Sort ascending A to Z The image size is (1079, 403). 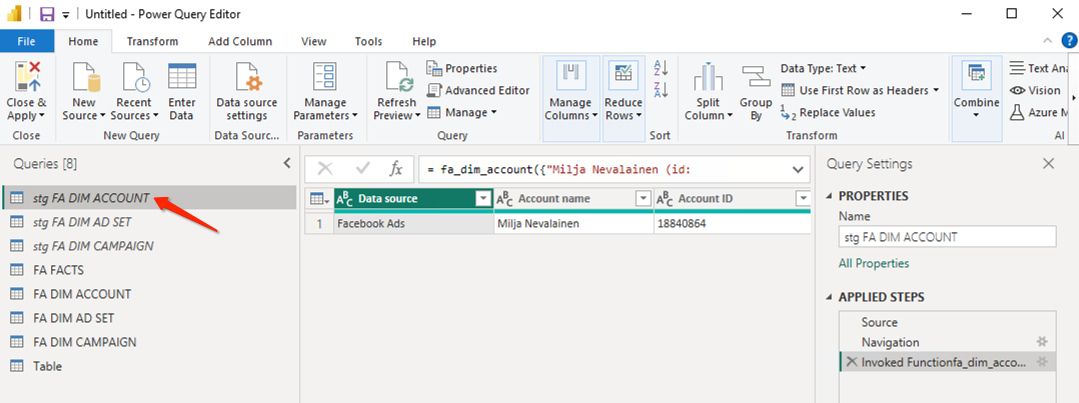pyautogui.click(x=661, y=68)
